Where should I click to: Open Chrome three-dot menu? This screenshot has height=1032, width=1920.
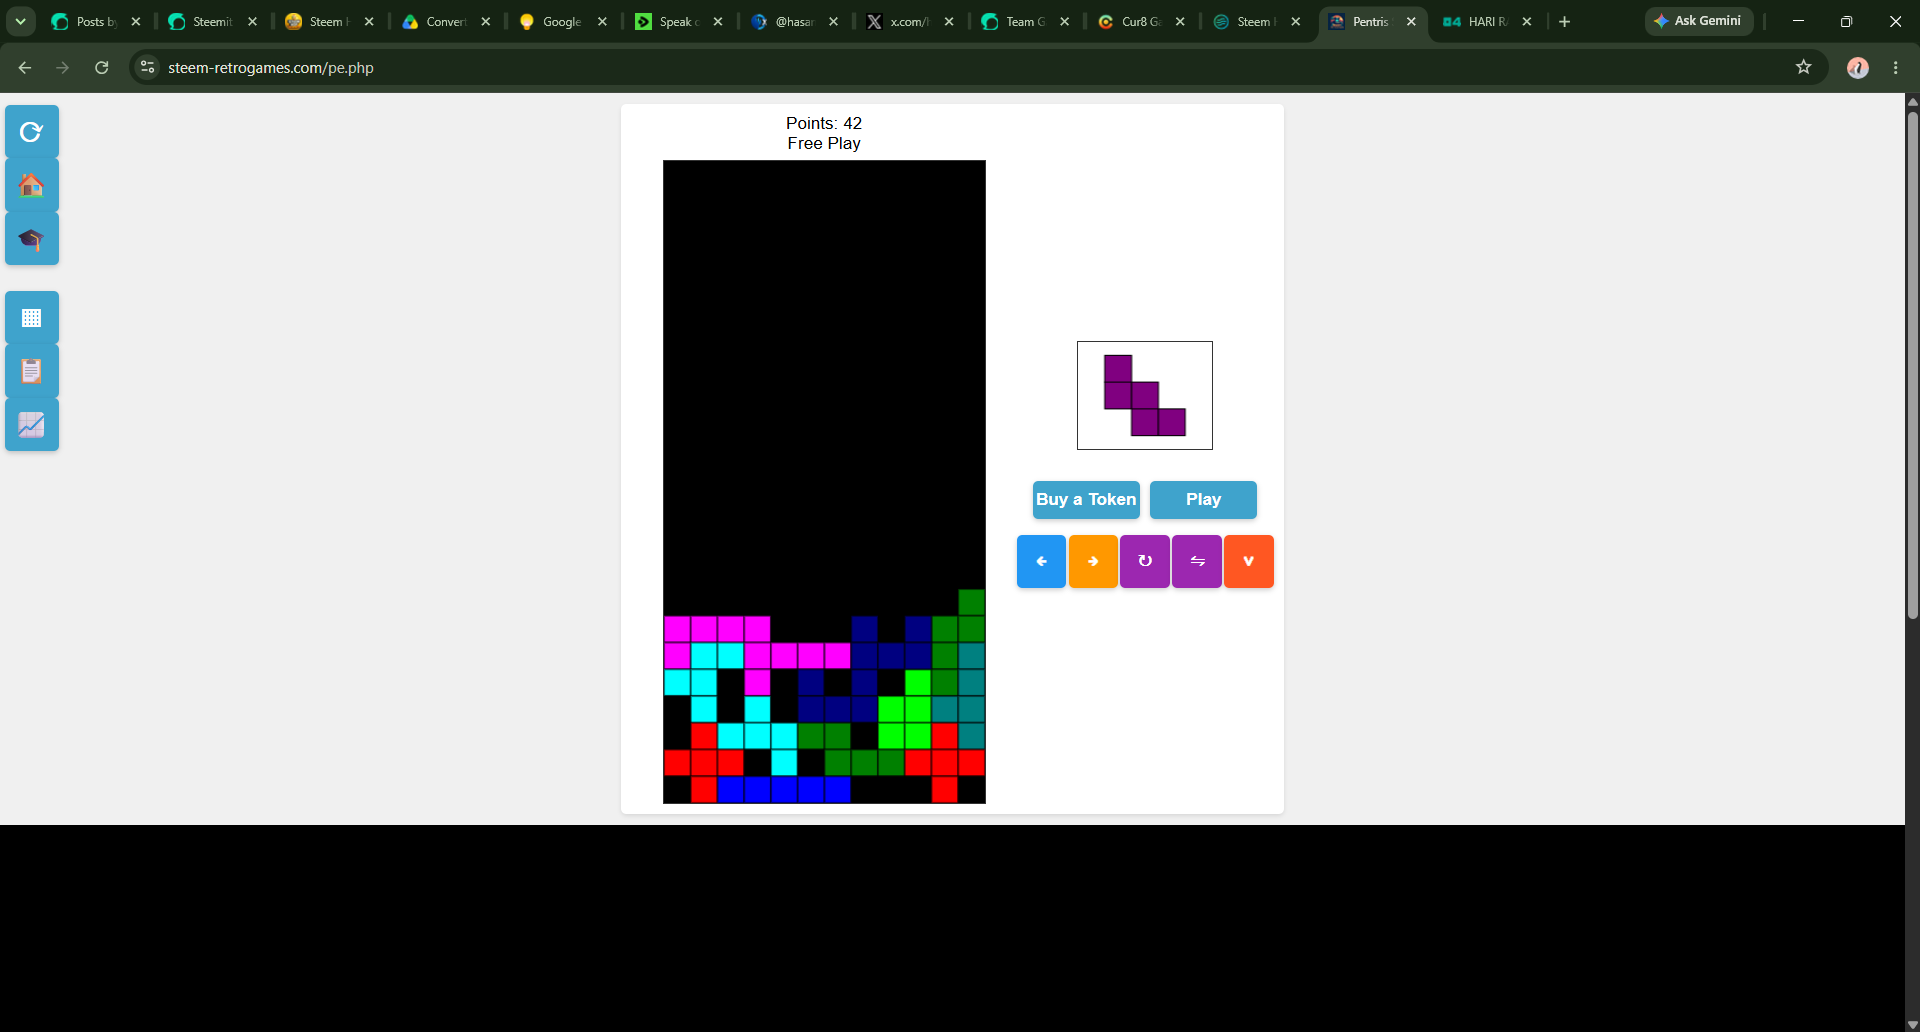point(1896,67)
